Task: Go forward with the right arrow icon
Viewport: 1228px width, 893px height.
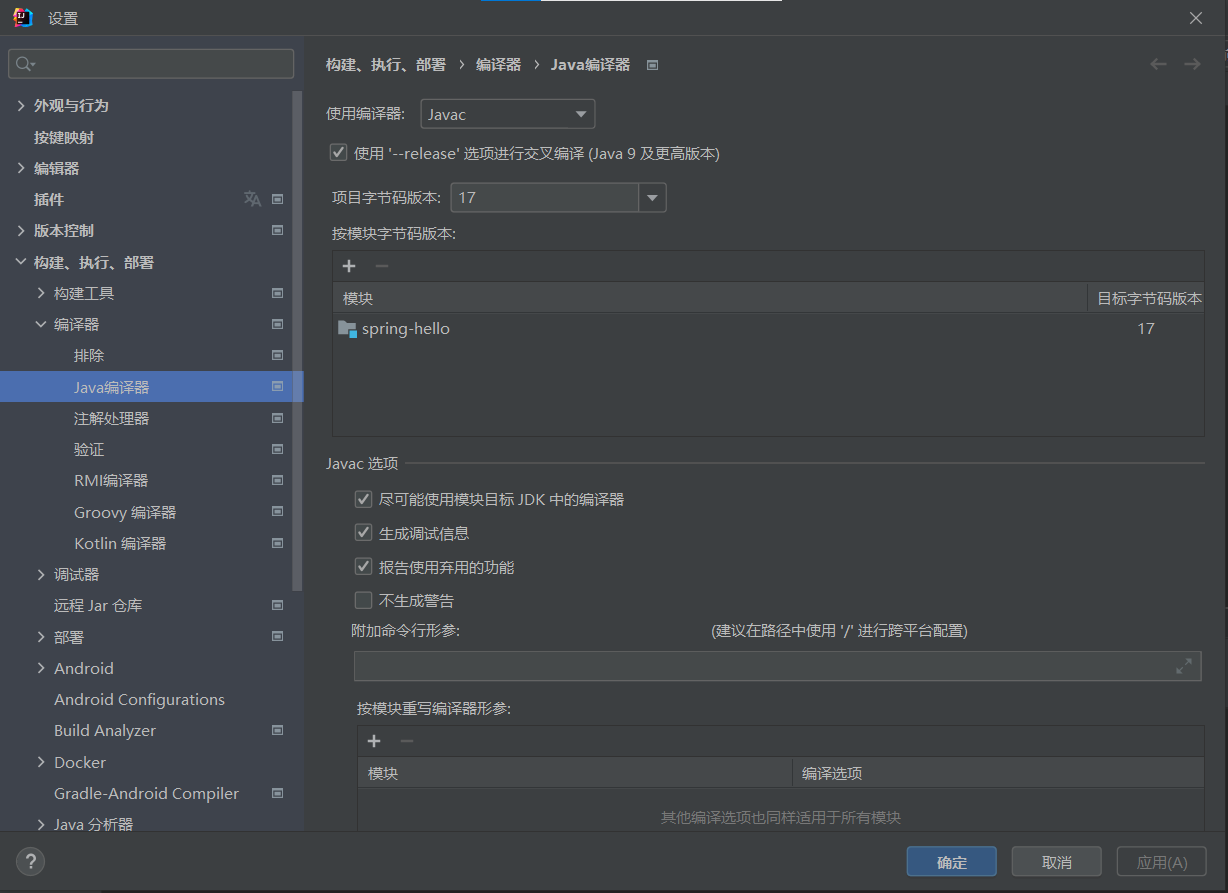Action: click(1192, 64)
